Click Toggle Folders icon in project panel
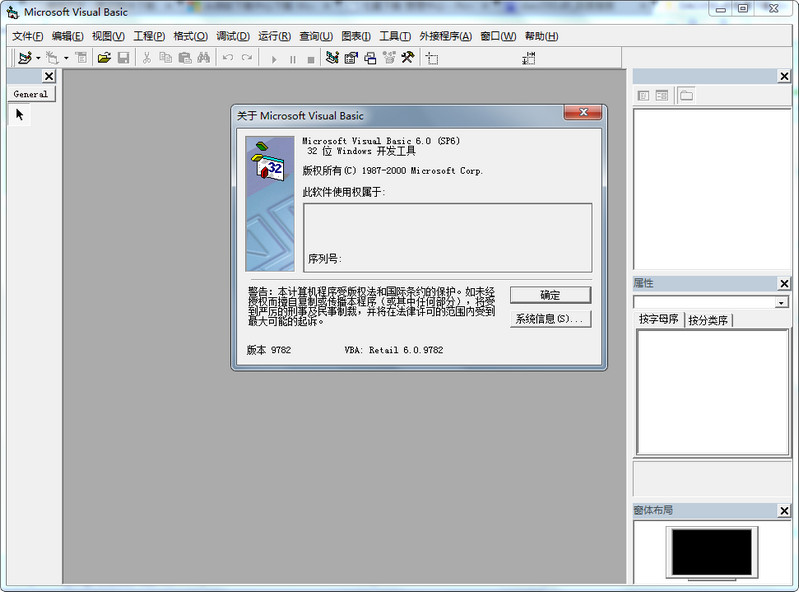 (x=686, y=96)
